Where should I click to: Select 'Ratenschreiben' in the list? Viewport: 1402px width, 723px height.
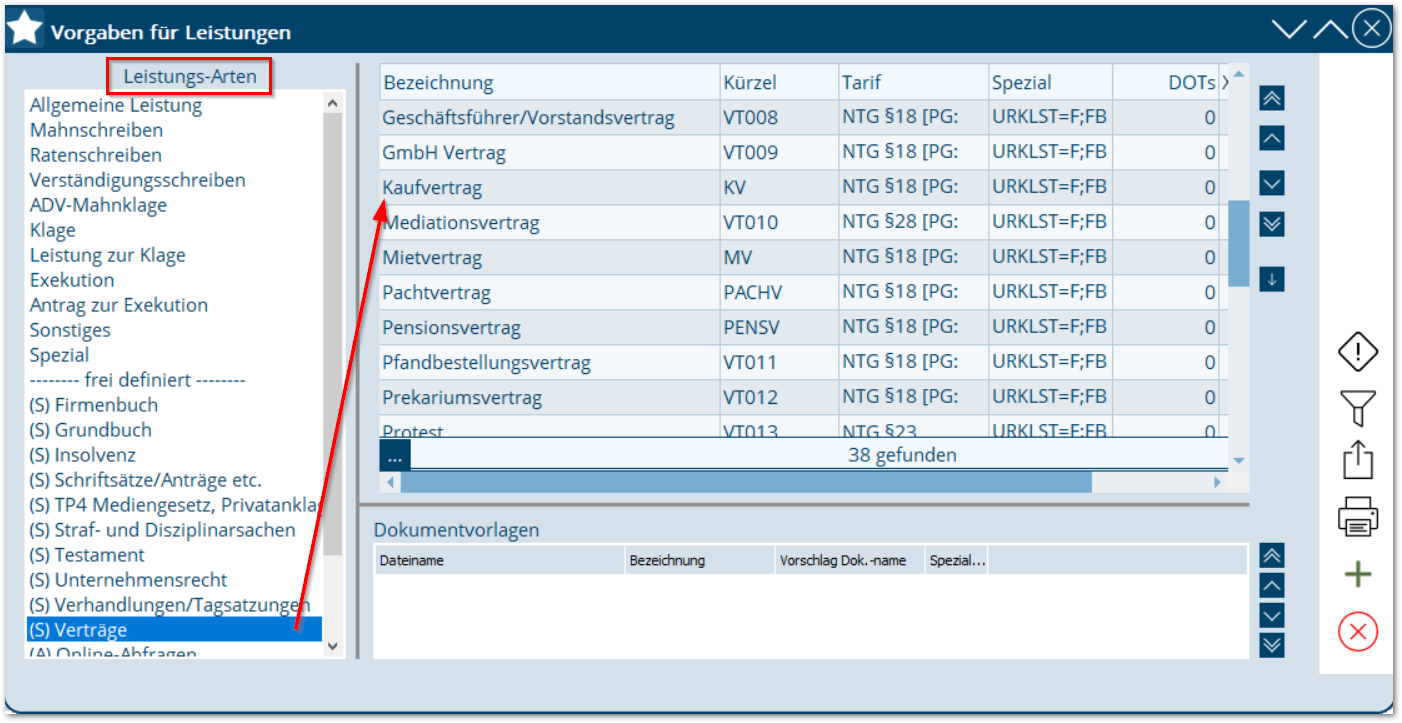point(96,155)
